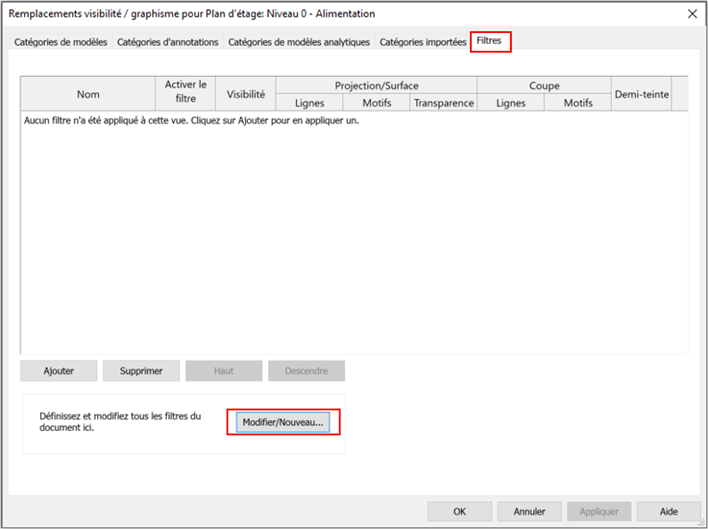Click the Nom column header
708x529 pixels.
tap(88, 94)
